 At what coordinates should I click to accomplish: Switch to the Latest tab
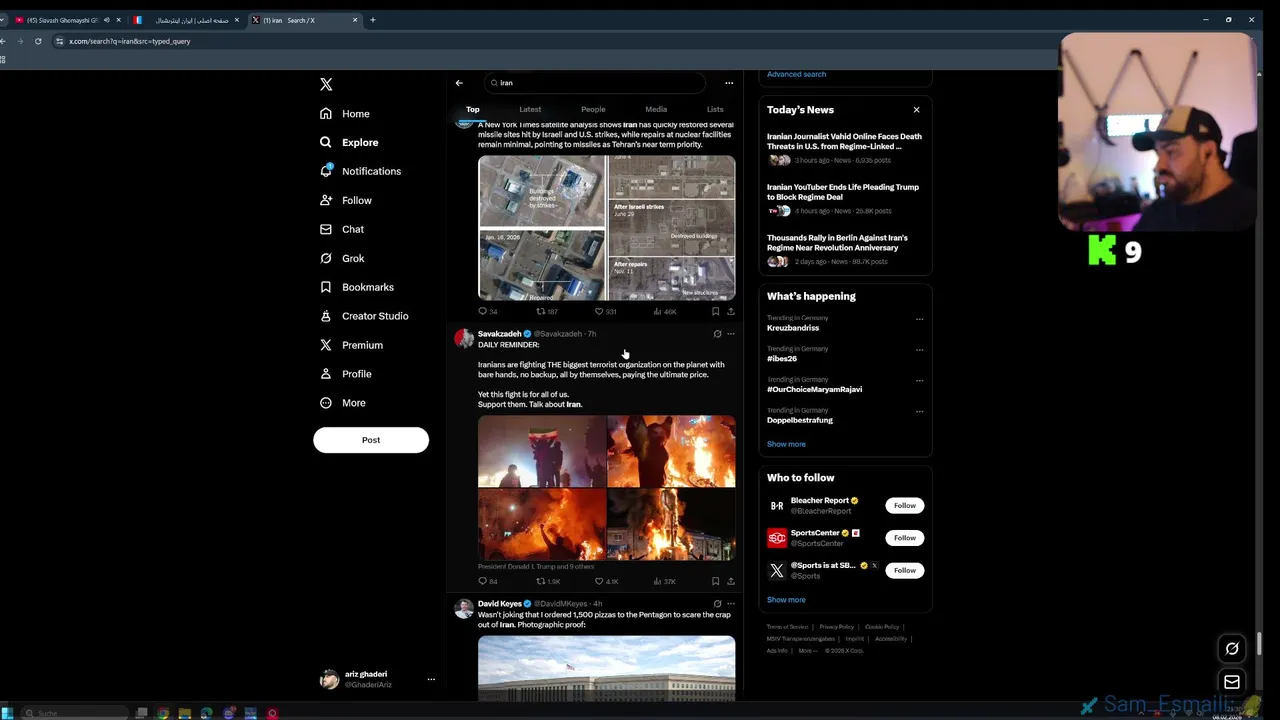[x=530, y=109]
